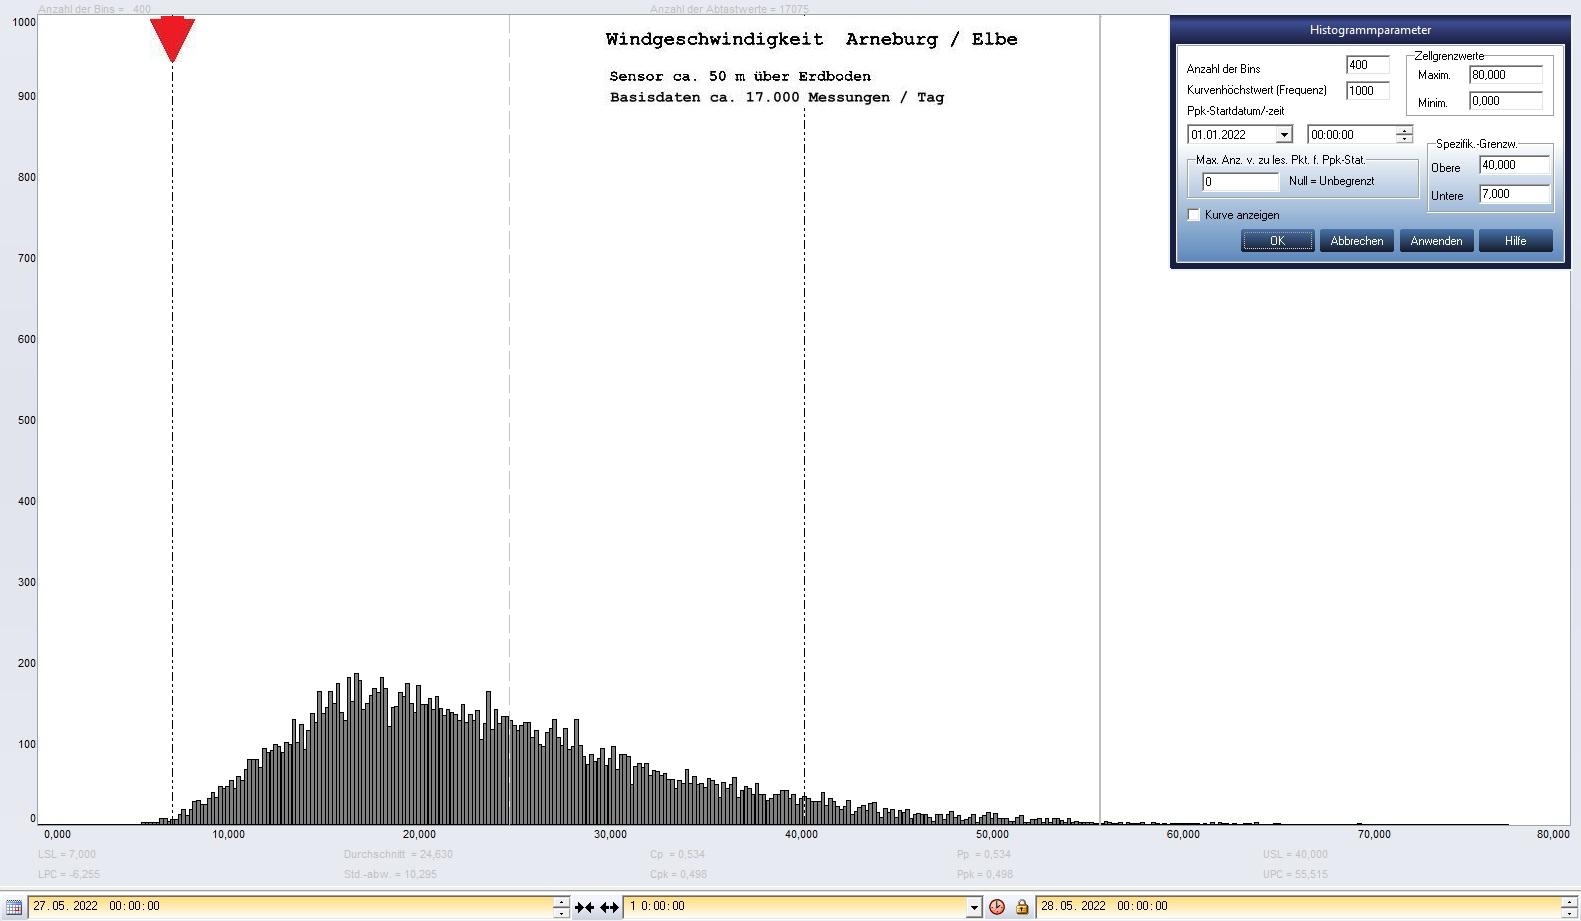This screenshot has height=921, width=1581.
Task: Click the Ppk start time spinner arrows
Action: tap(1404, 135)
